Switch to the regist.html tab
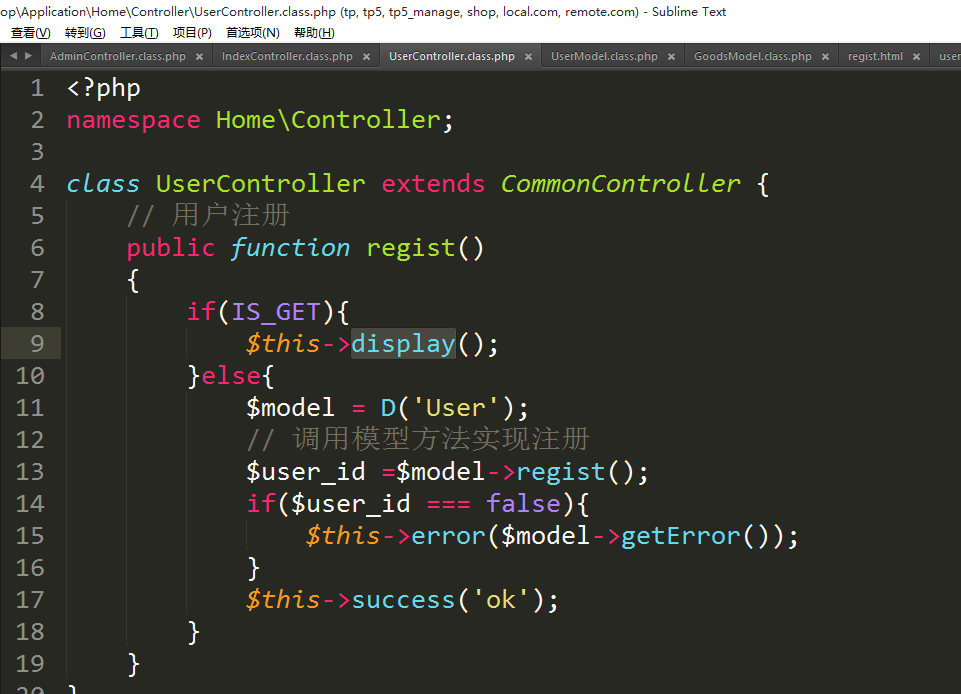This screenshot has width=961, height=694. pos(875,57)
